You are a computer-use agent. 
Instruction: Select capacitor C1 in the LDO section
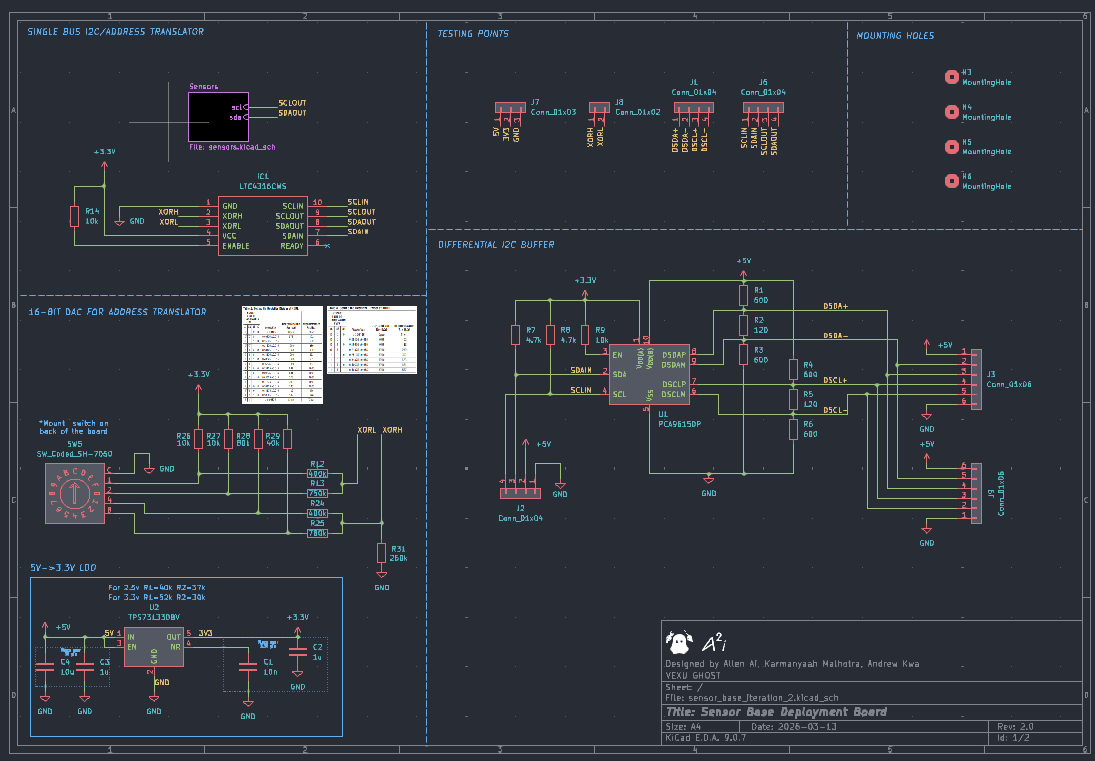click(246, 668)
